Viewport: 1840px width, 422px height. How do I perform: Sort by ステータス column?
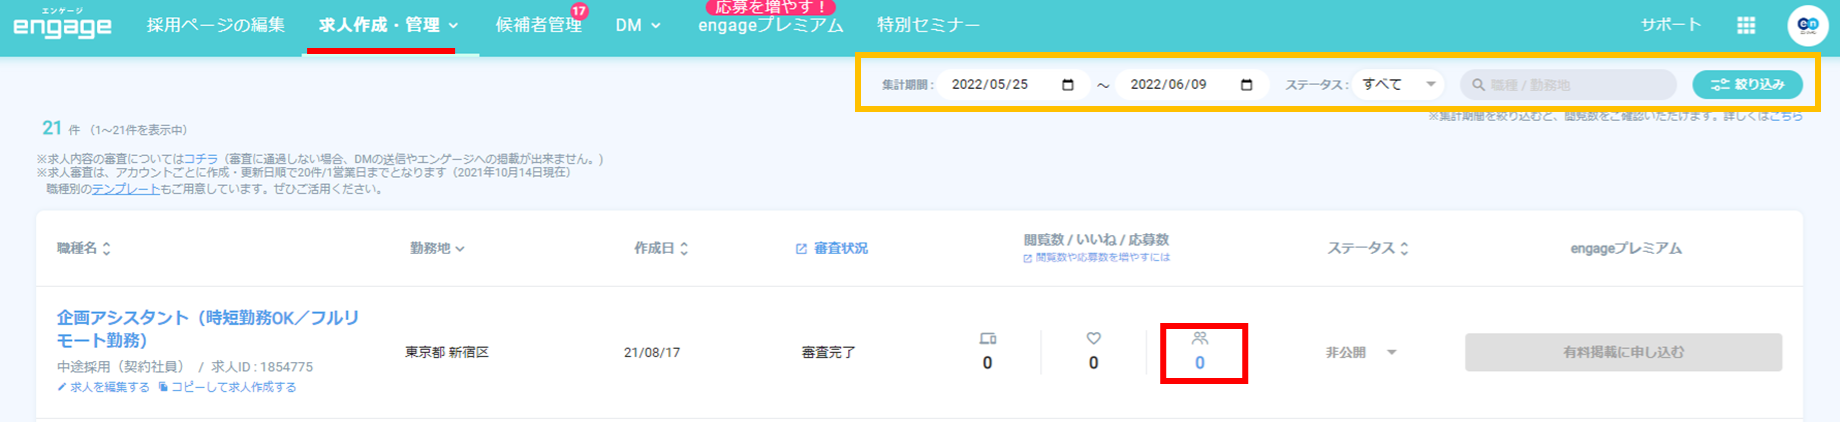tap(1368, 248)
